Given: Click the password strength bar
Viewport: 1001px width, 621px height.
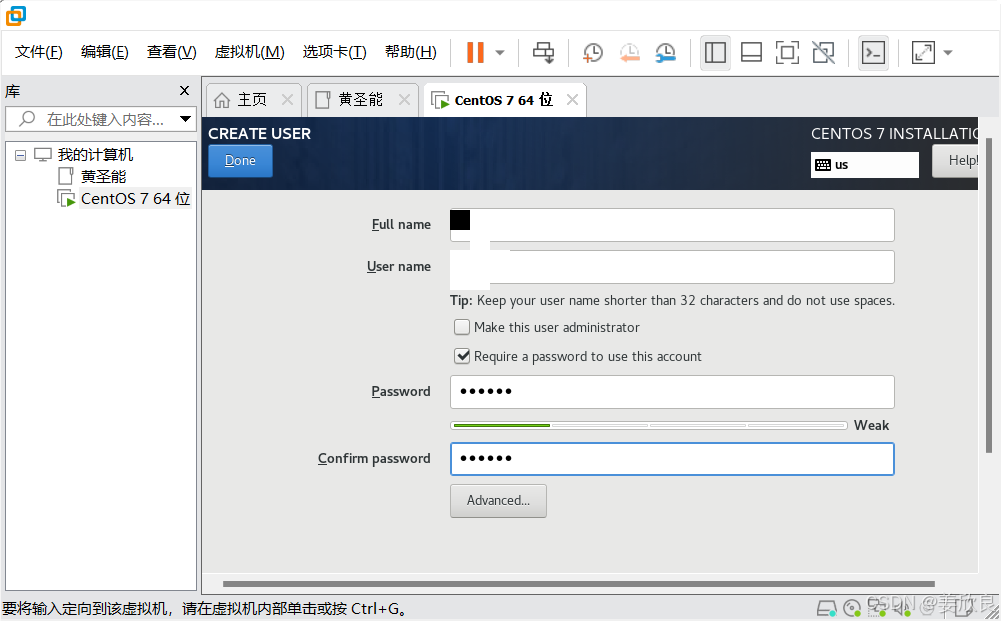Looking at the screenshot, I should click(x=649, y=425).
